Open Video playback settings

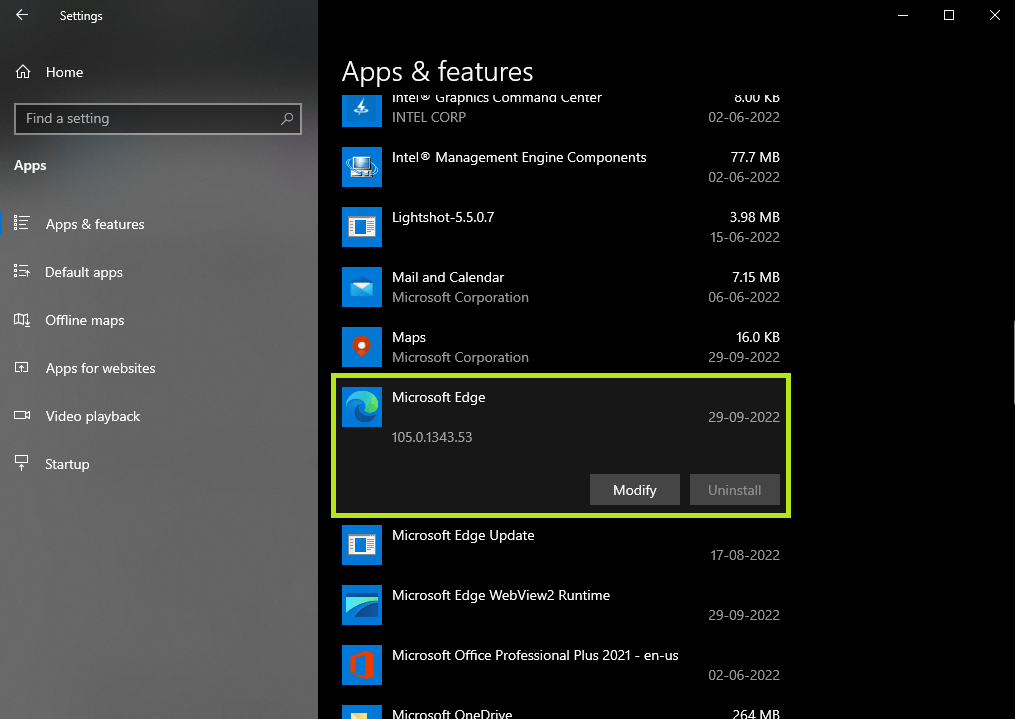click(x=159, y=415)
